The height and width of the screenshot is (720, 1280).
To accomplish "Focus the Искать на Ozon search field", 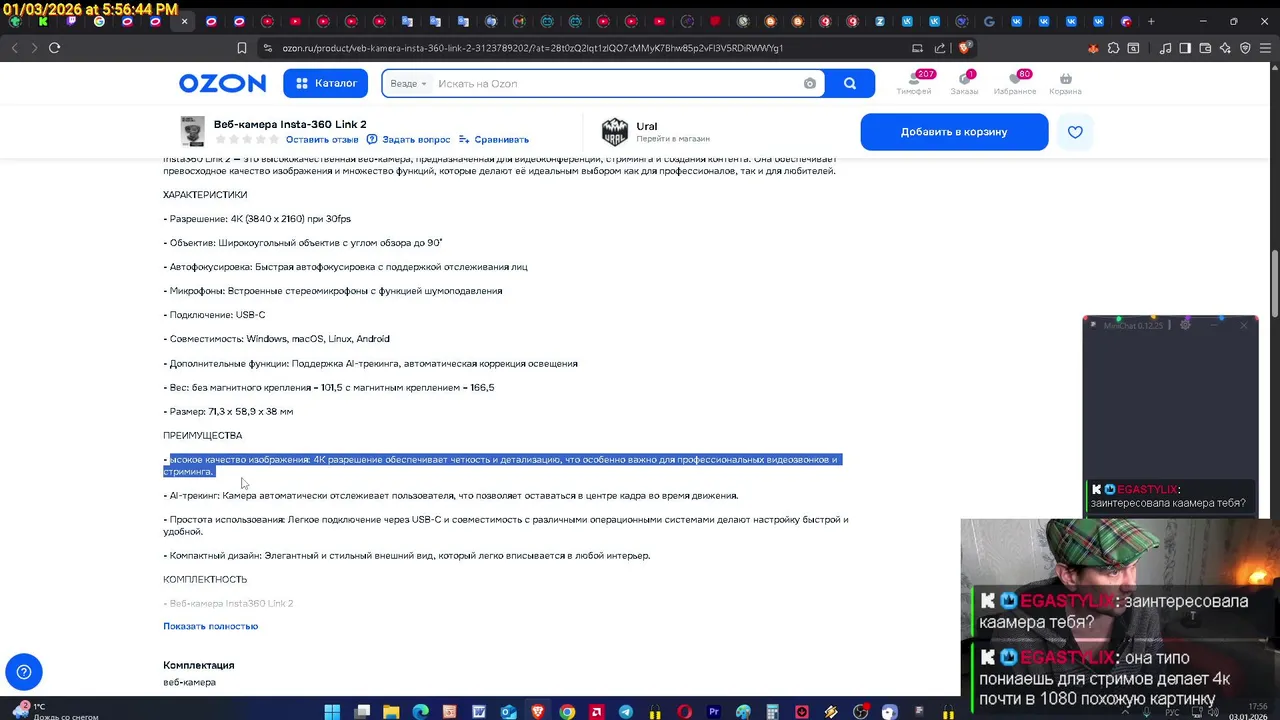I will (x=615, y=84).
